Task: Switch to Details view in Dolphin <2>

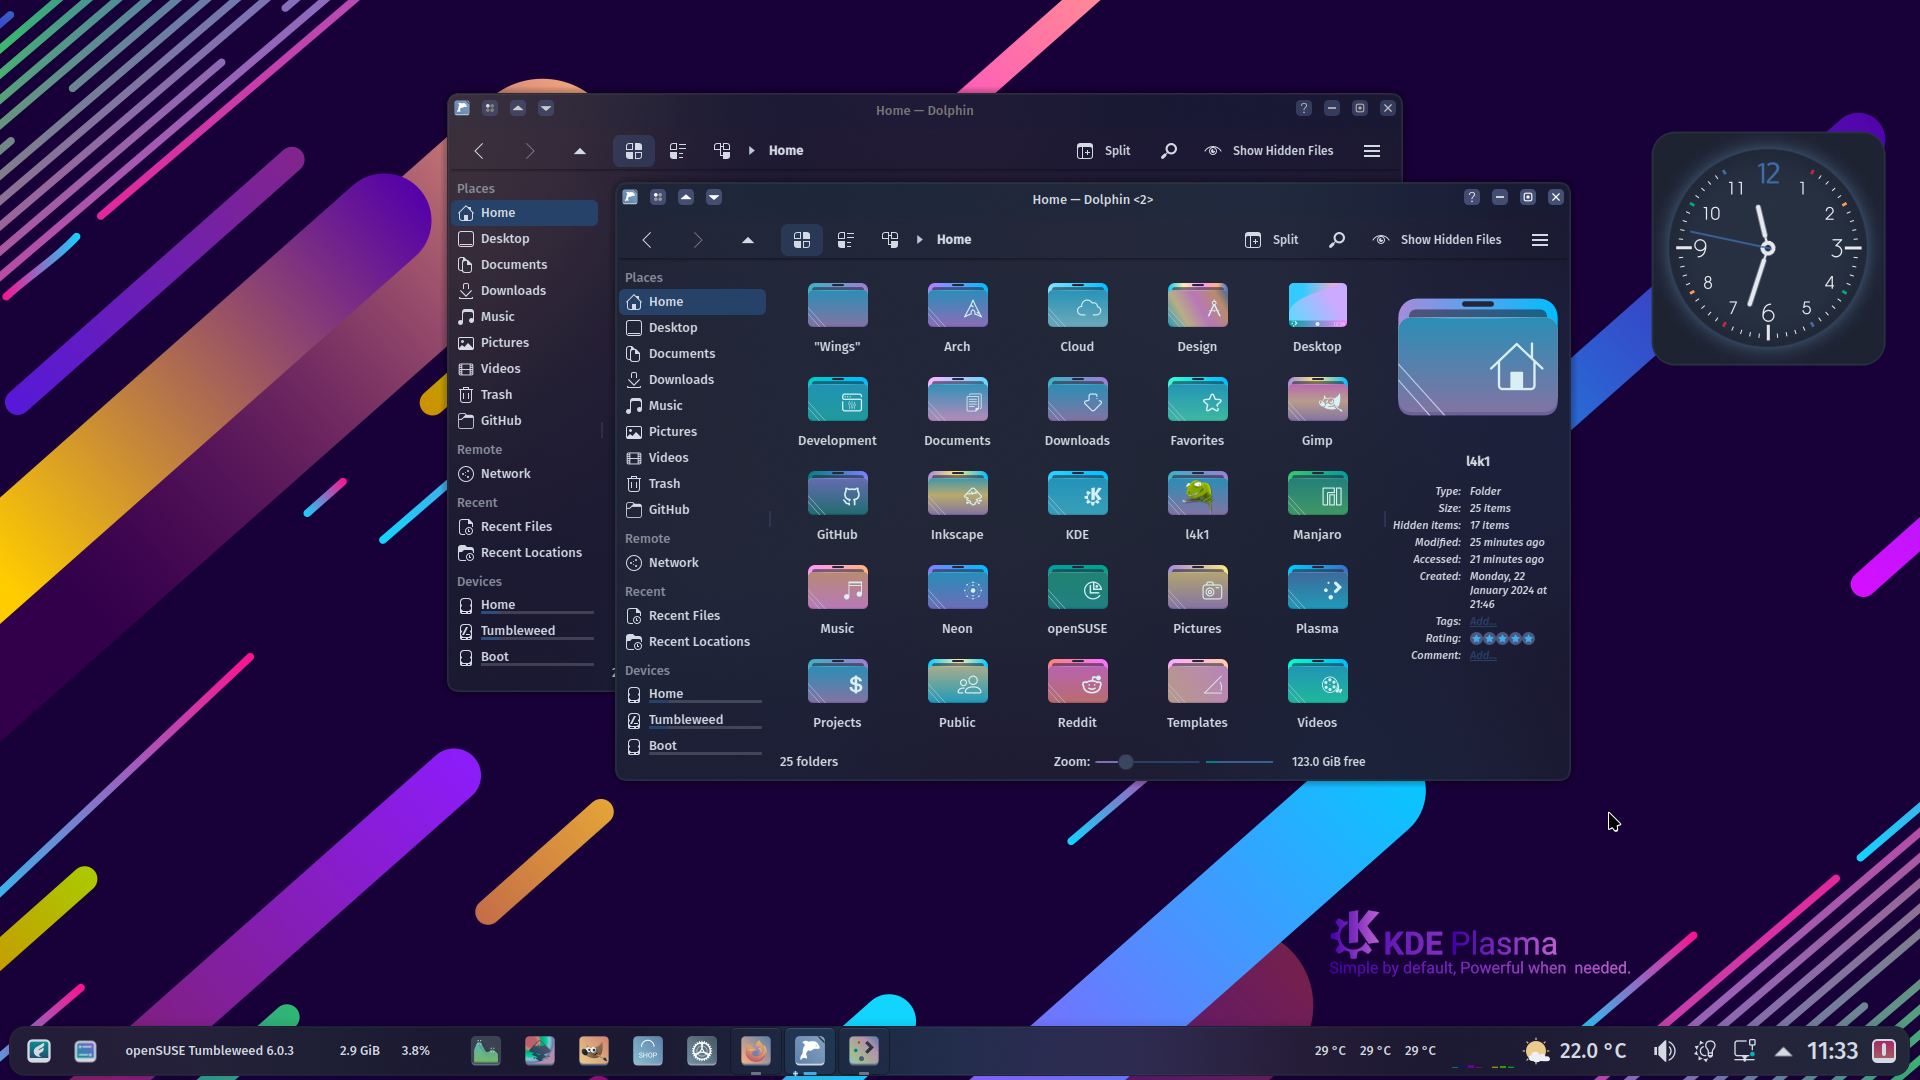Action: [890, 240]
